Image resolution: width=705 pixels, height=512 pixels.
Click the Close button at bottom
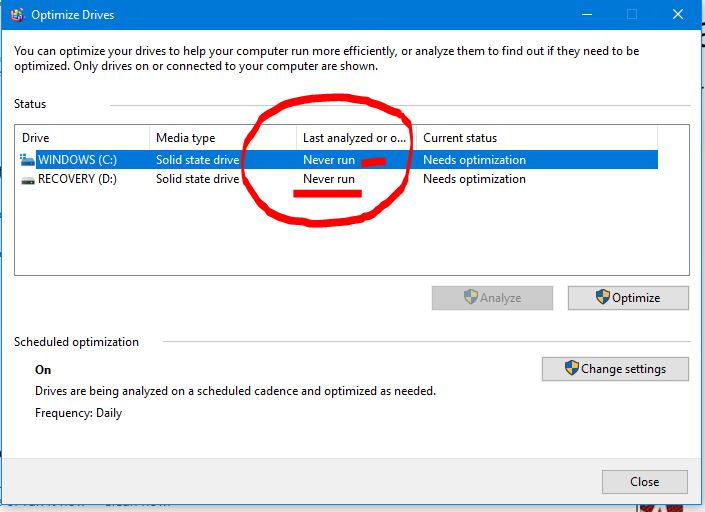point(645,482)
